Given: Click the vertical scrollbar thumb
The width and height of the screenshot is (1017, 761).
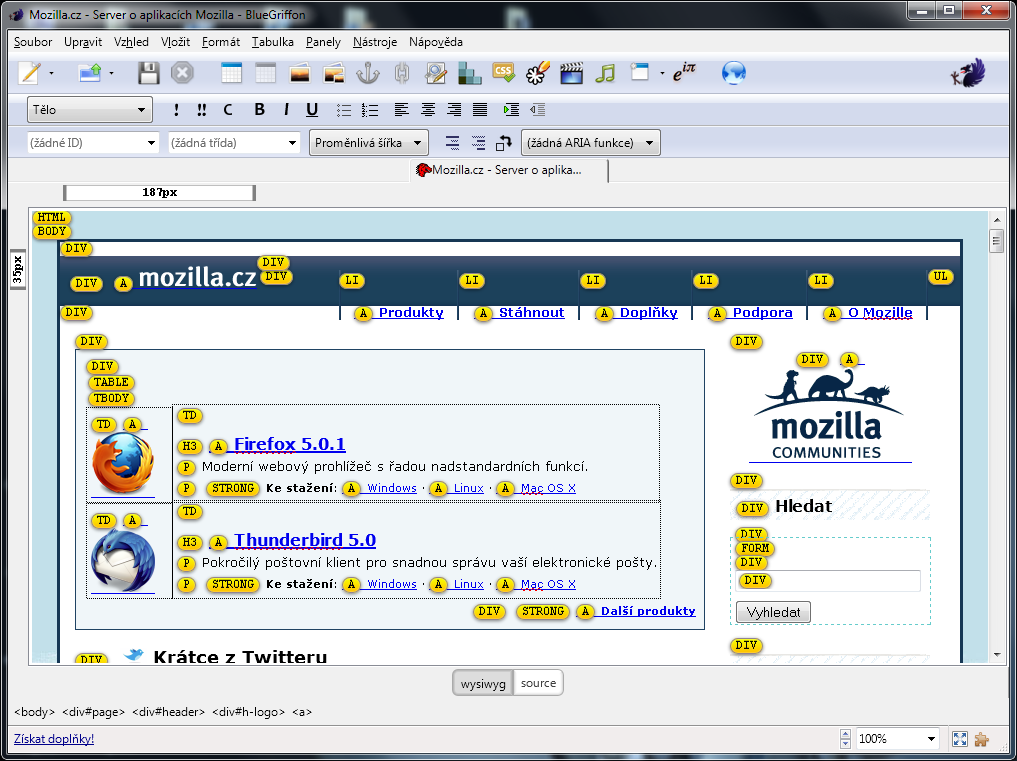Looking at the screenshot, I should click(997, 241).
